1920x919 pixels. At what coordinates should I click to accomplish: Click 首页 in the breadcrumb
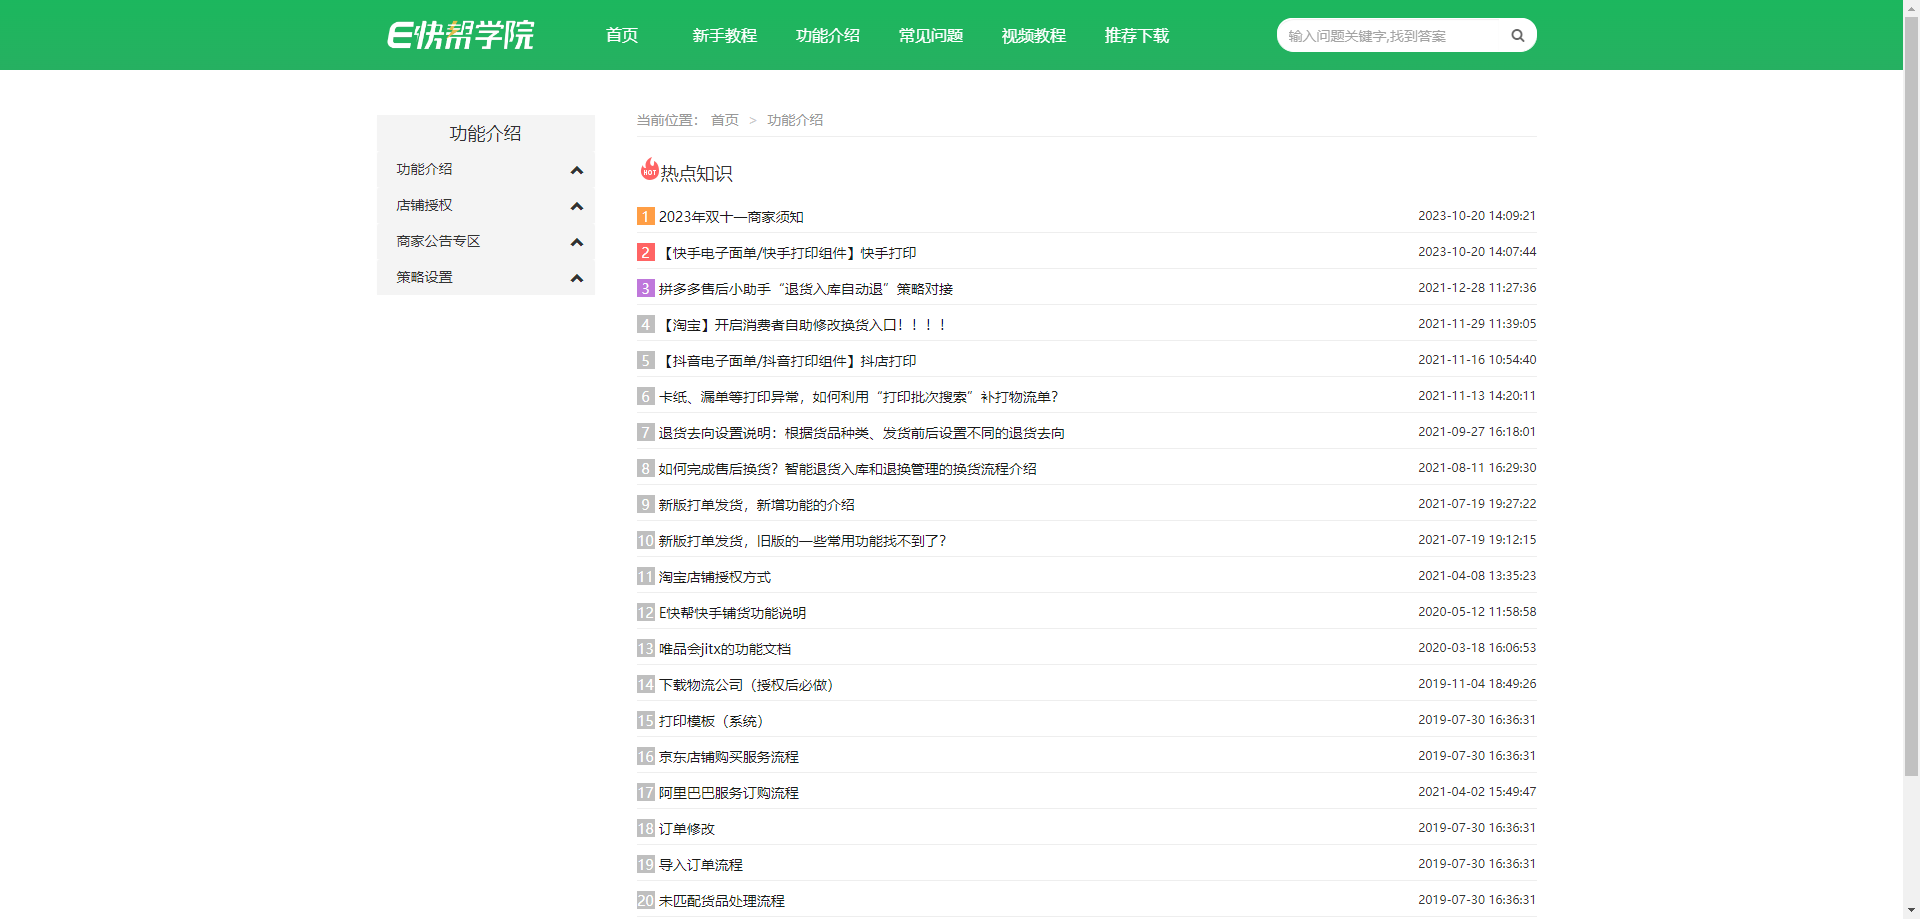725,120
